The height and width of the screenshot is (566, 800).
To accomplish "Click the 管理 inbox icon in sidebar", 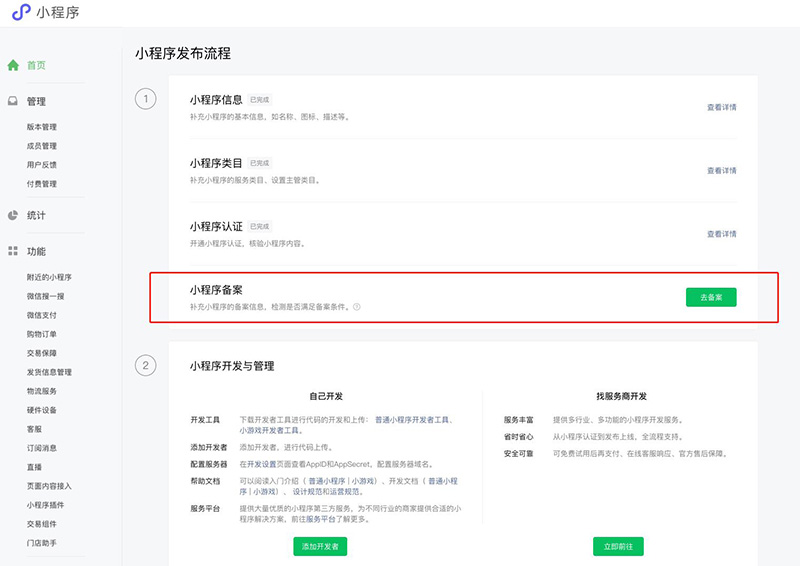I will pos(13,101).
